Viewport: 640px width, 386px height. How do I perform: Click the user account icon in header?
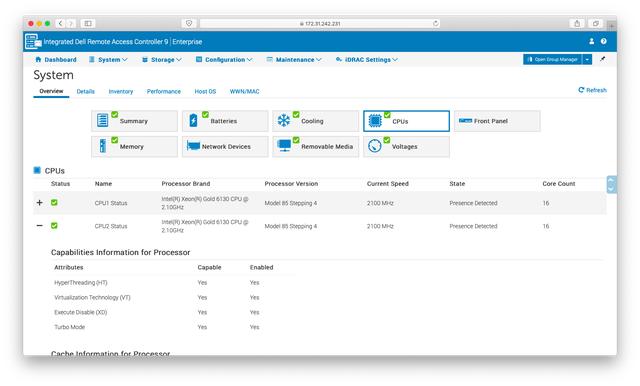pos(591,41)
